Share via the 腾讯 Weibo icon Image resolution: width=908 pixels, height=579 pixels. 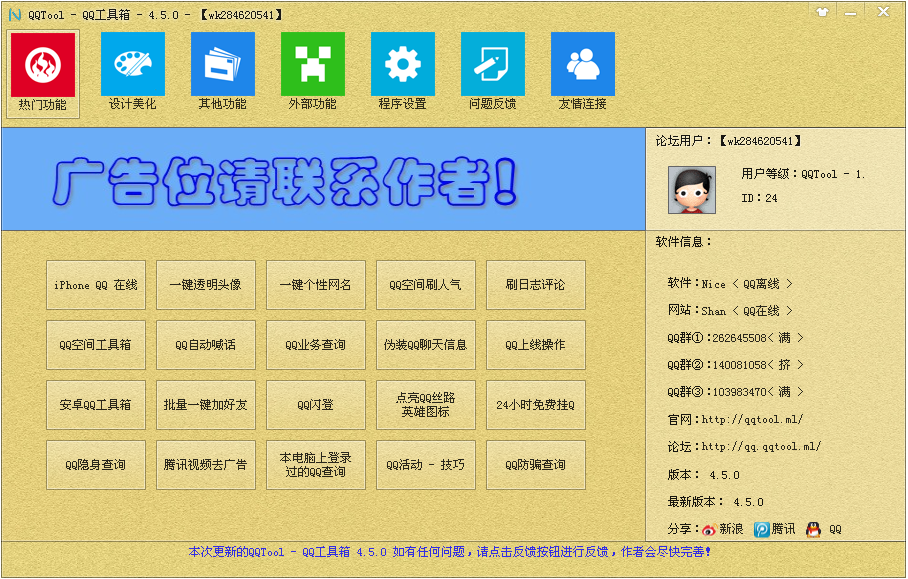(x=762, y=529)
